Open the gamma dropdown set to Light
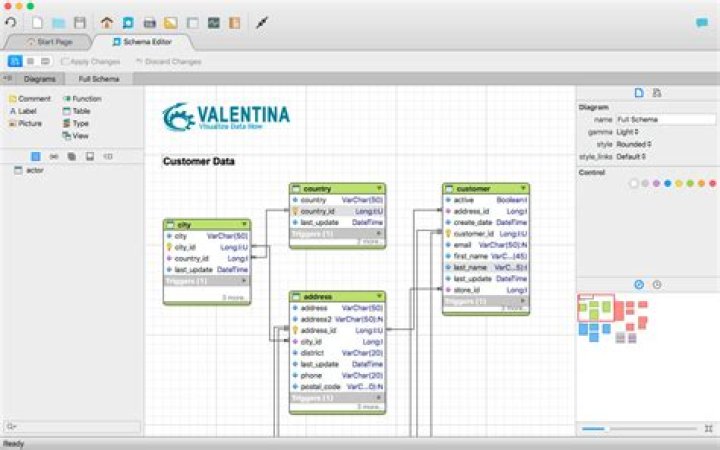This screenshot has width=720, height=450. coord(627,132)
